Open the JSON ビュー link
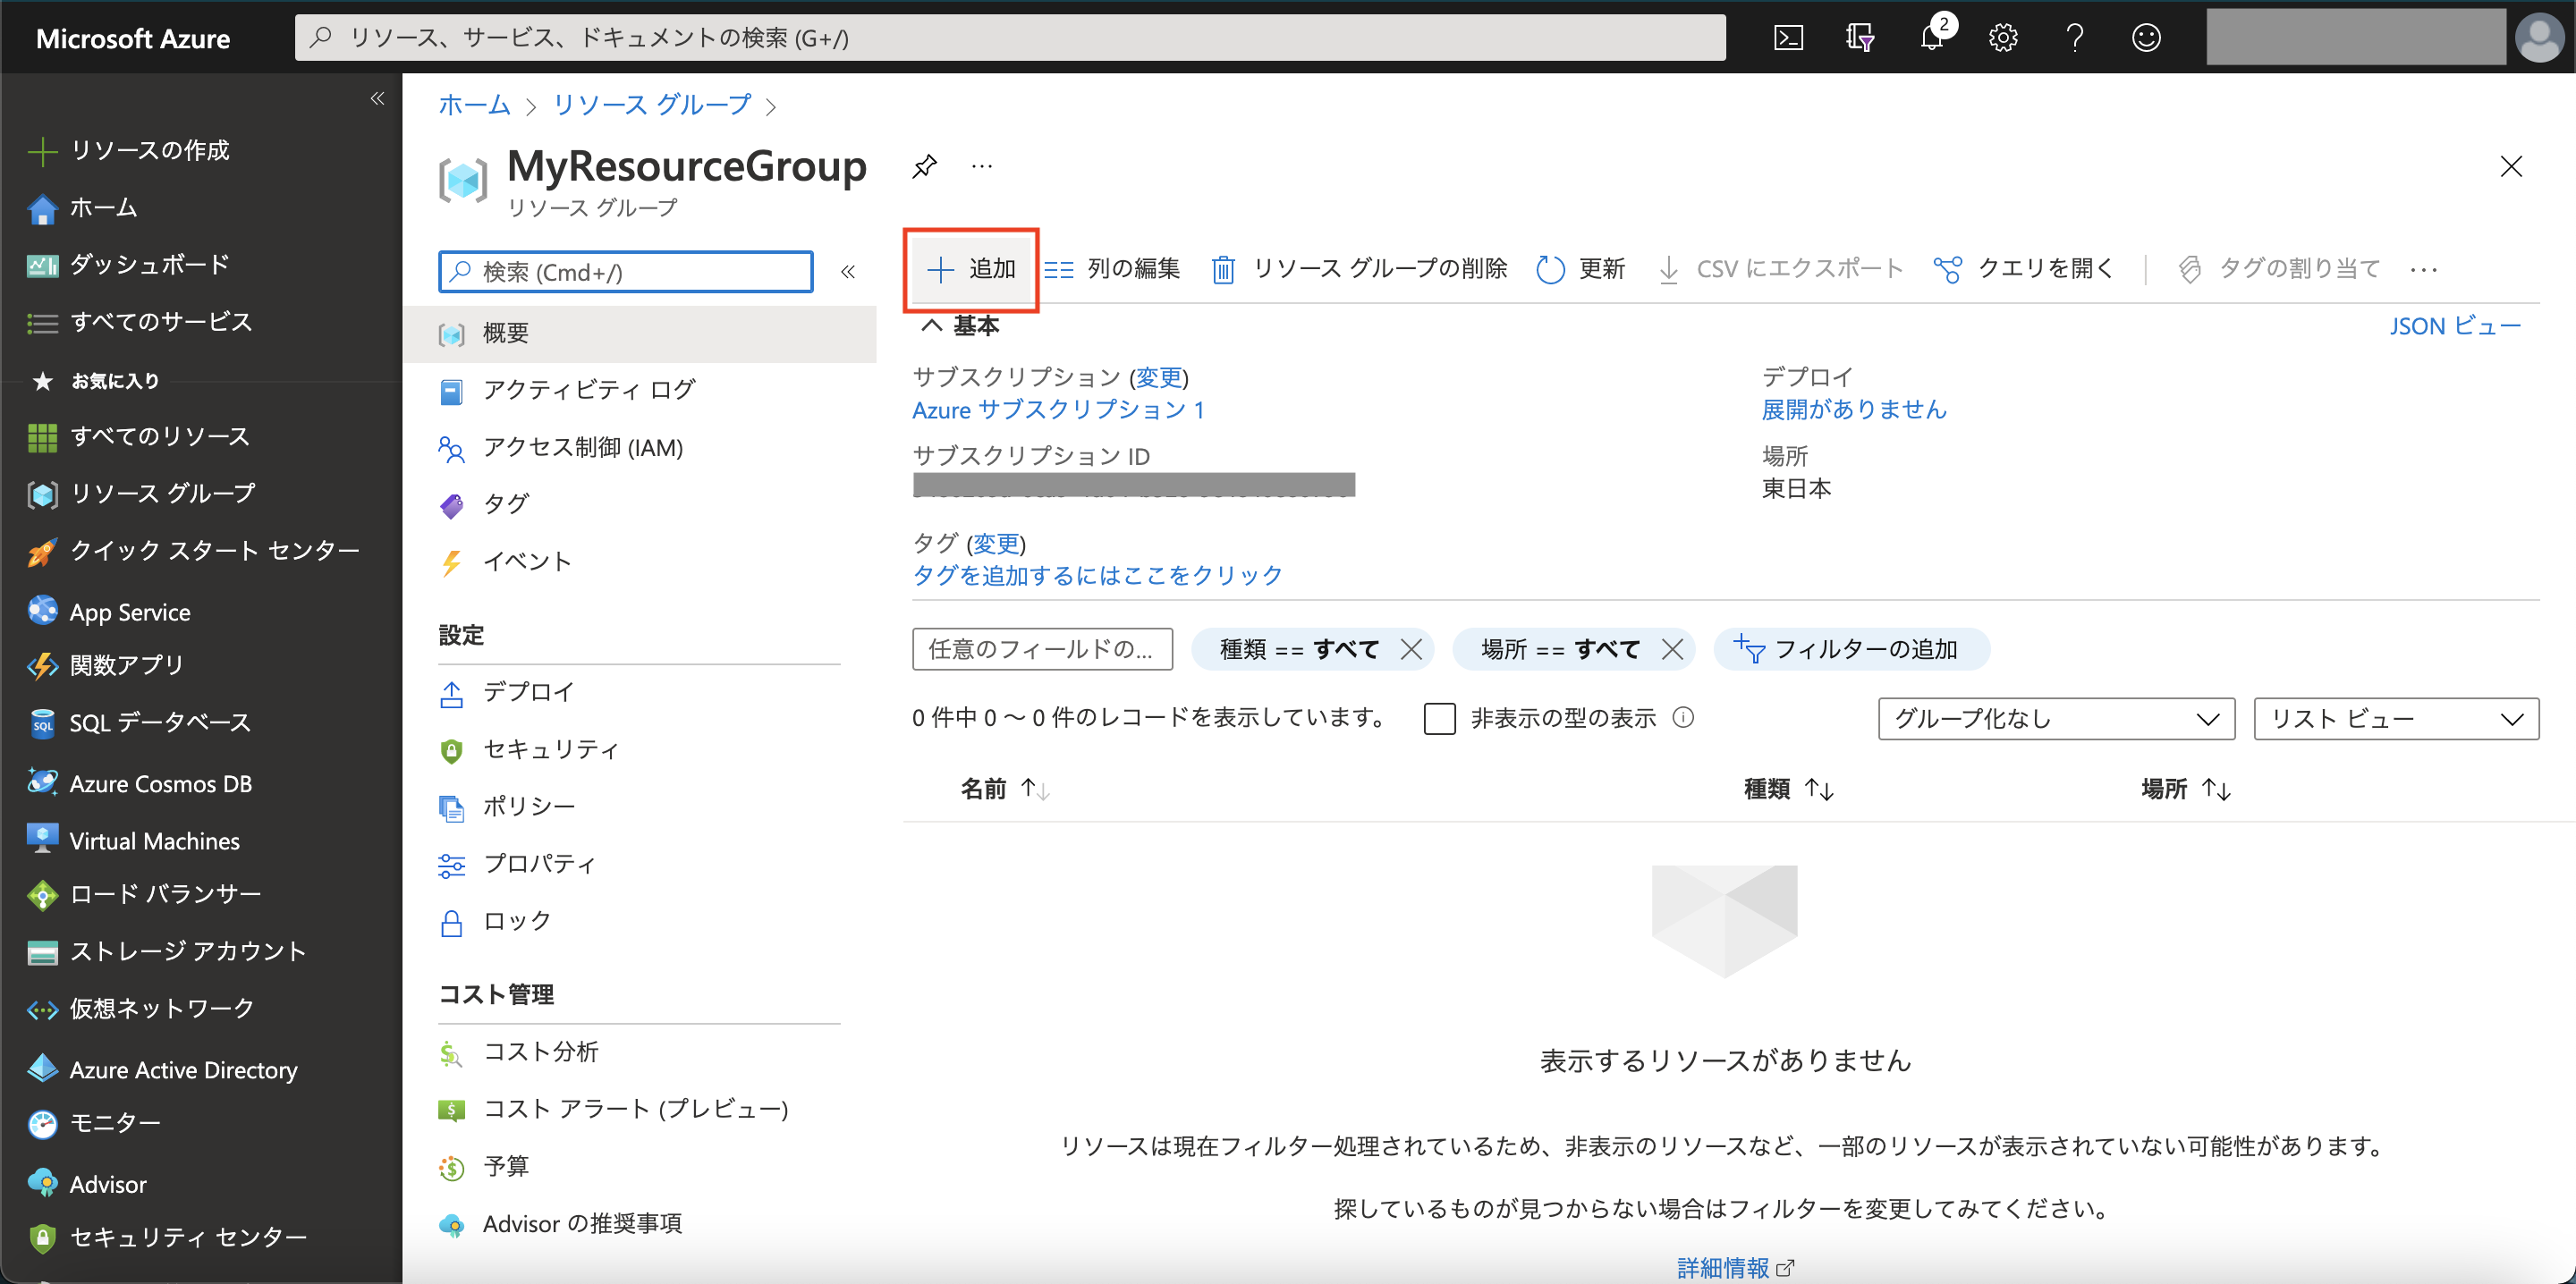 tap(2456, 325)
